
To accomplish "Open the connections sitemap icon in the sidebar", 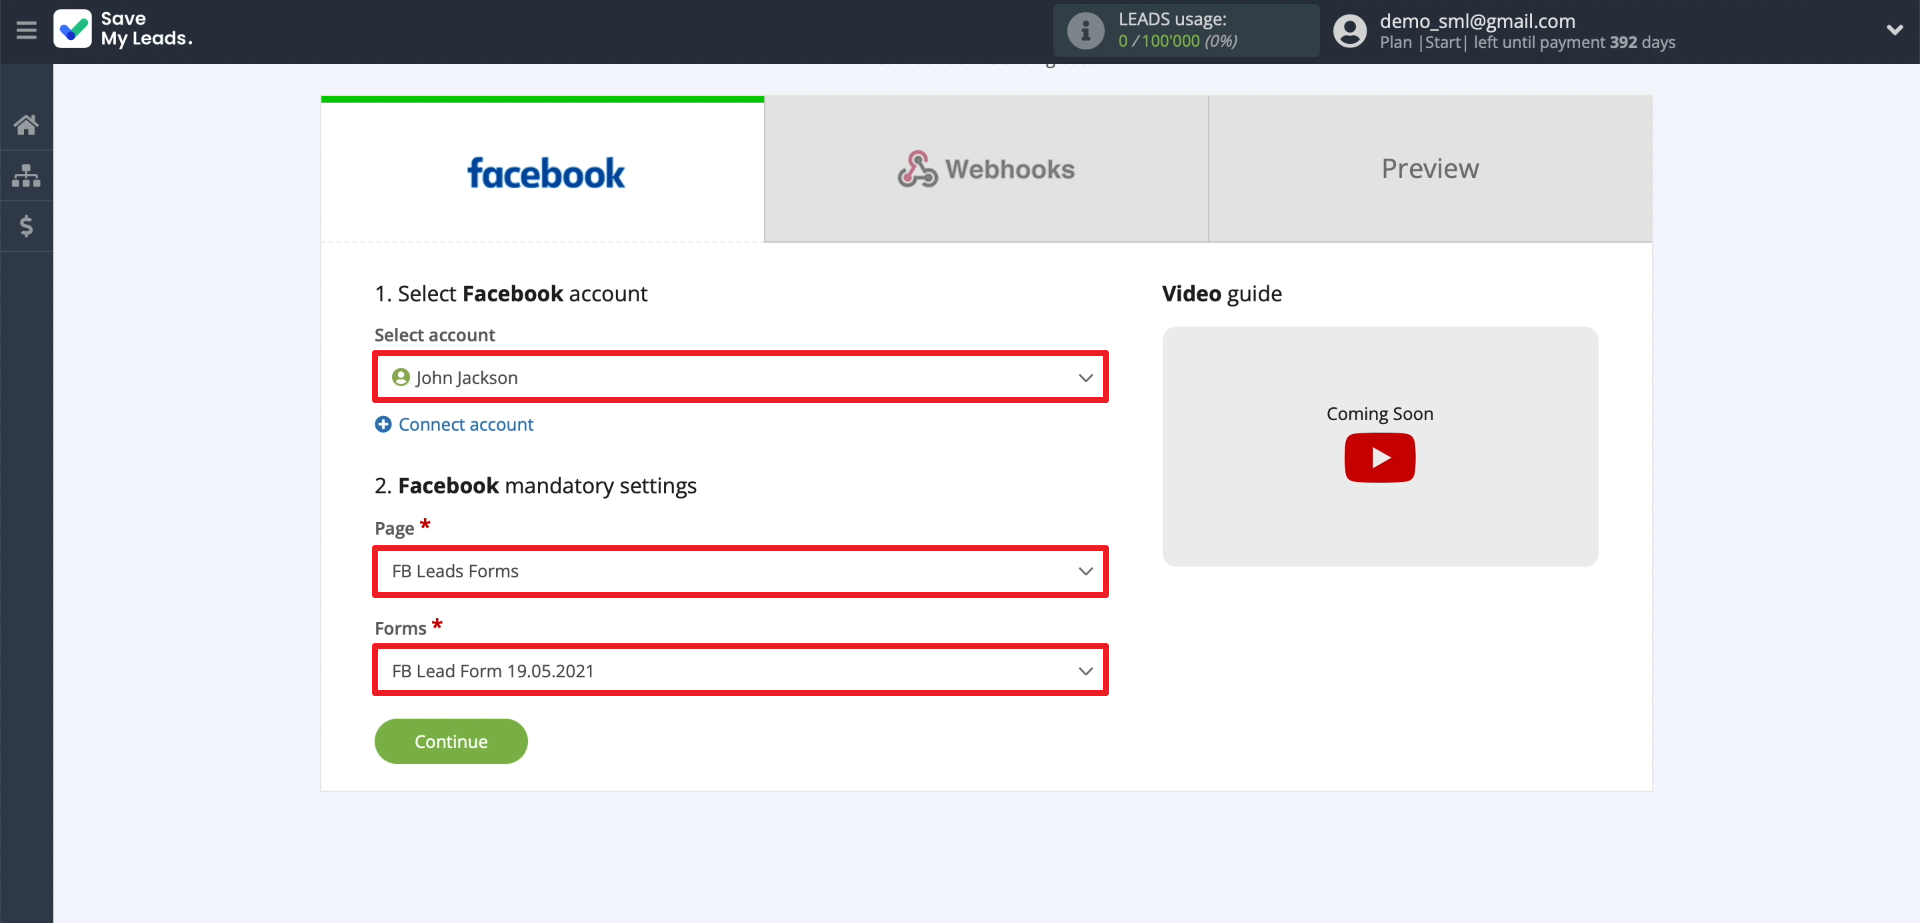I will (26, 176).
